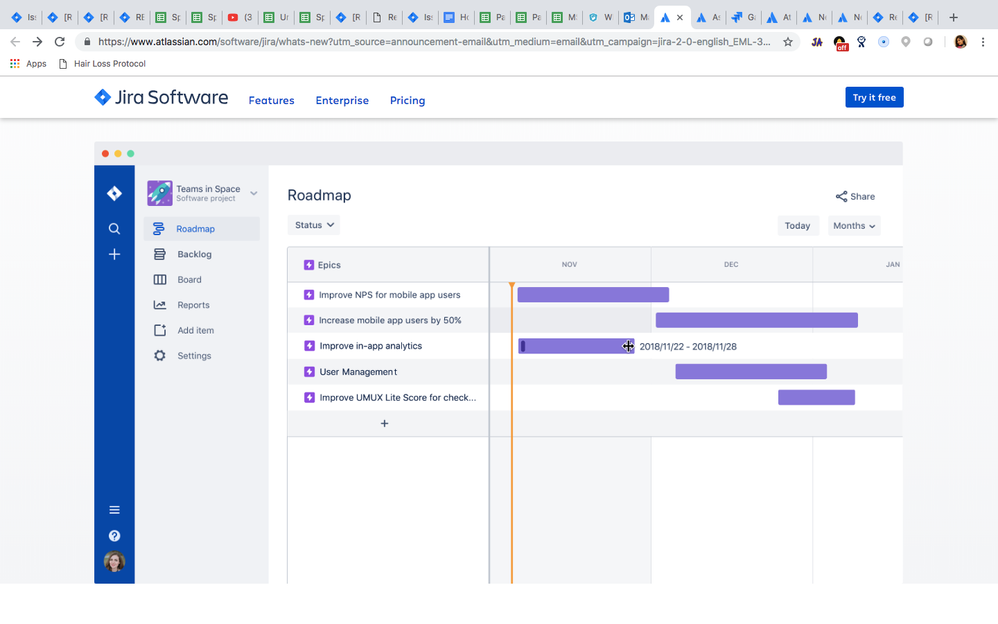Click the NOV month header

[570, 264]
